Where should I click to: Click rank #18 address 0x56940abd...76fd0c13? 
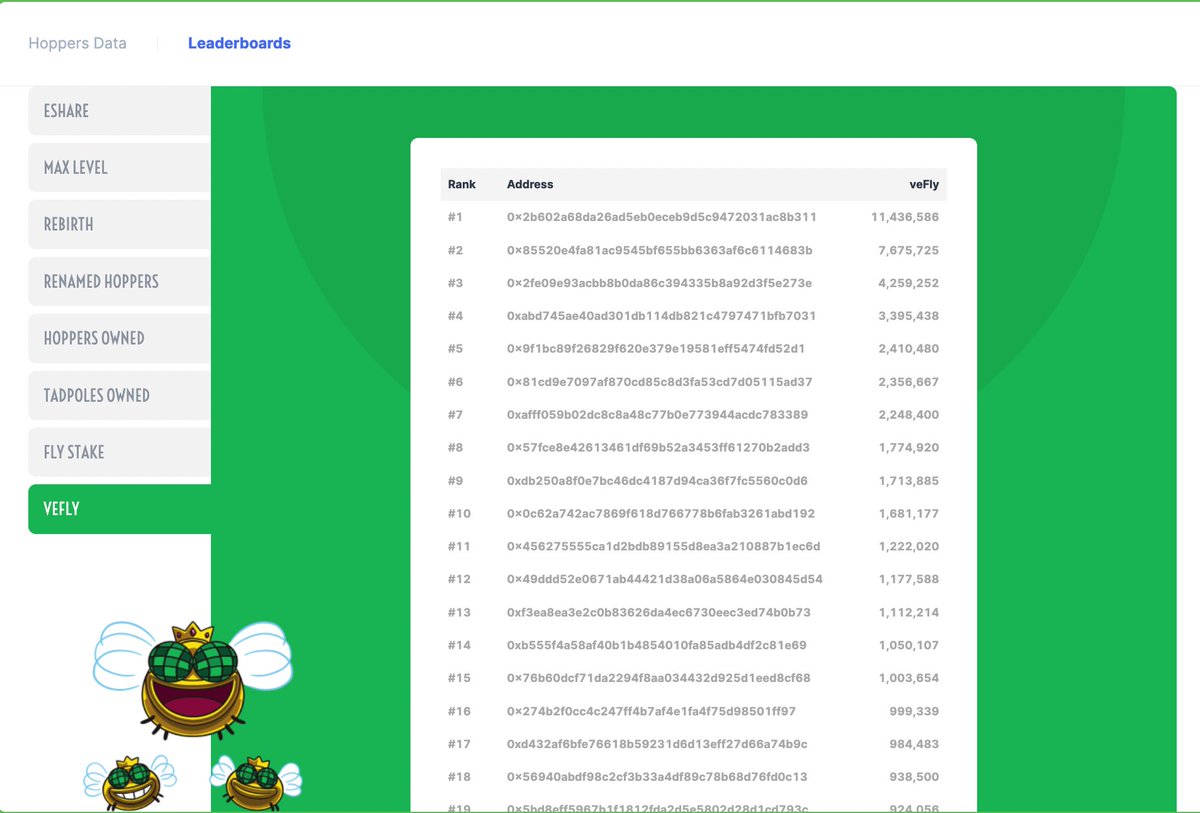657,777
